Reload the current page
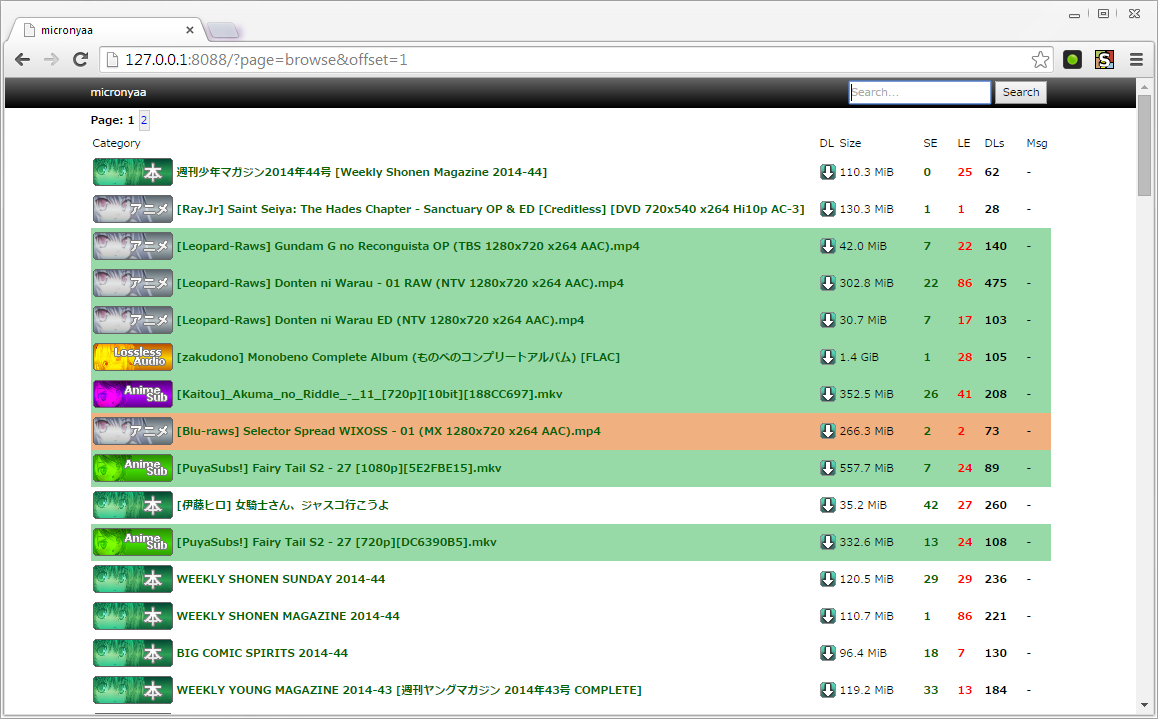Image resolution: width=1158 pixels, height=719 pixels. [x=80, y=60]
